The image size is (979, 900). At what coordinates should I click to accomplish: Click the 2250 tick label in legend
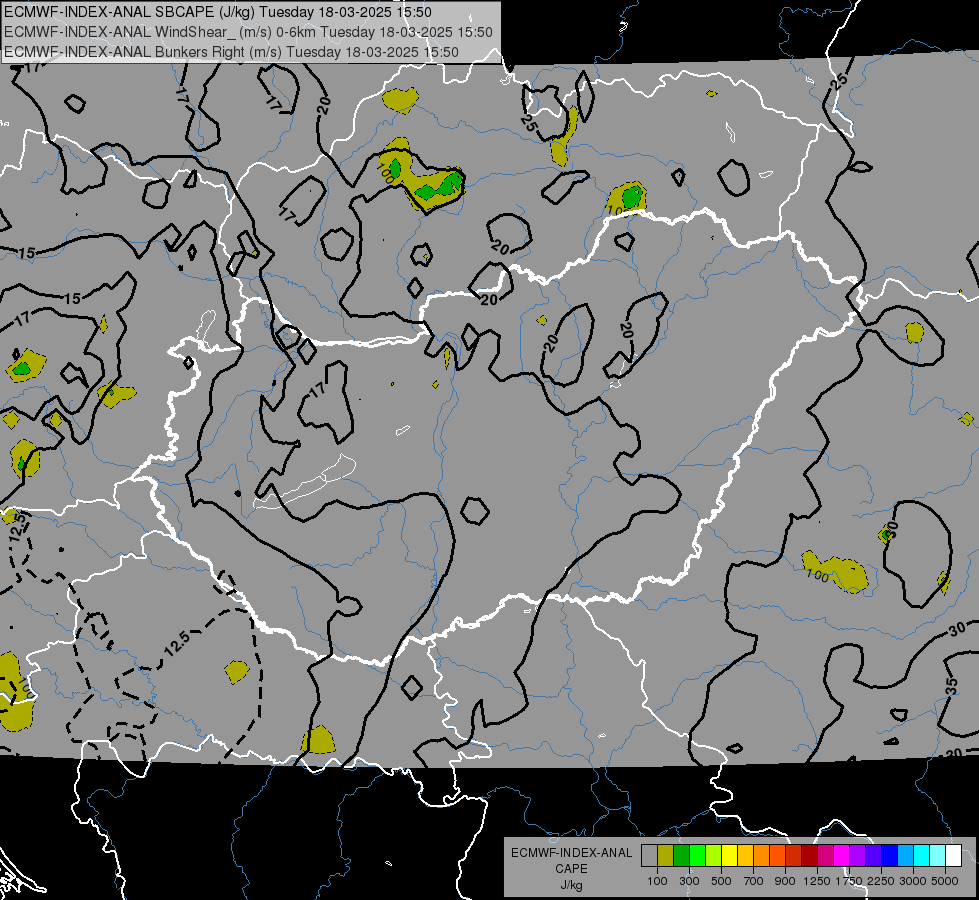pos(881,881)
